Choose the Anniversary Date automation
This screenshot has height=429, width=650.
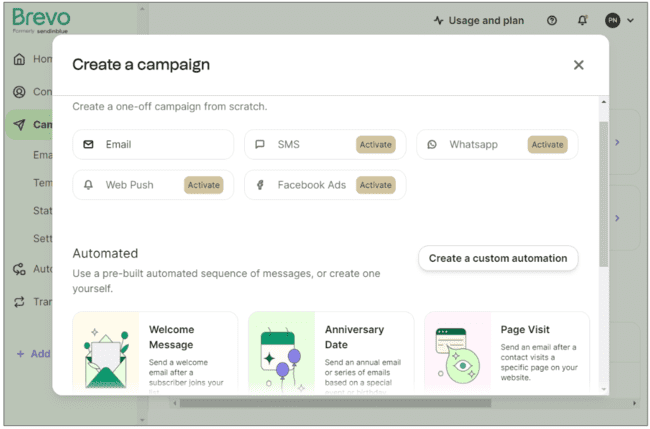pyautogui.click(x=331, y=352)
